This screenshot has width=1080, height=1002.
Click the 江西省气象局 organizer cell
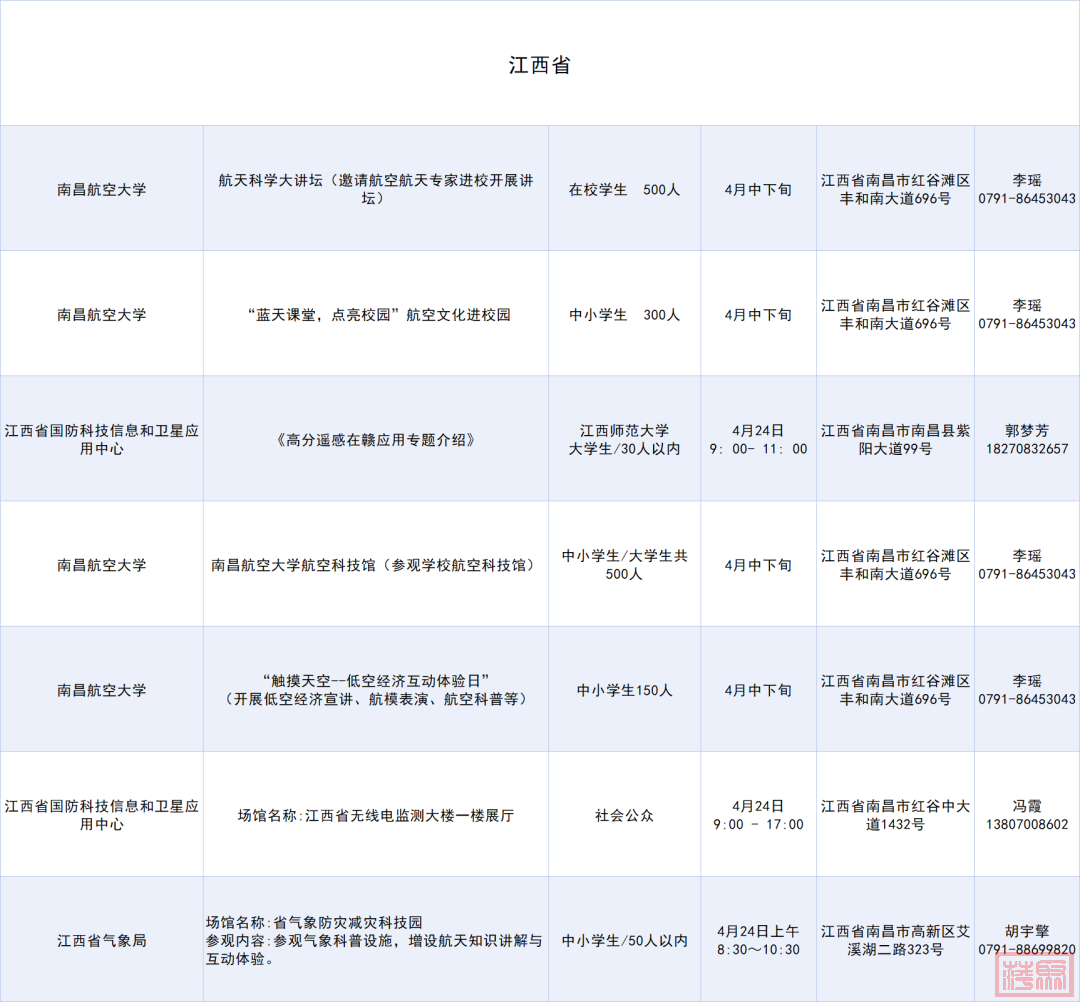click(102, 940)
